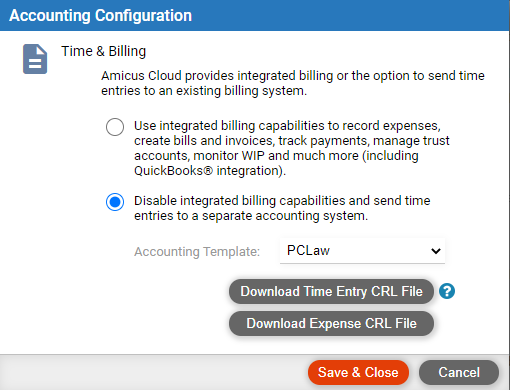Open the Accounting Template dropdown

click(362, 251)
